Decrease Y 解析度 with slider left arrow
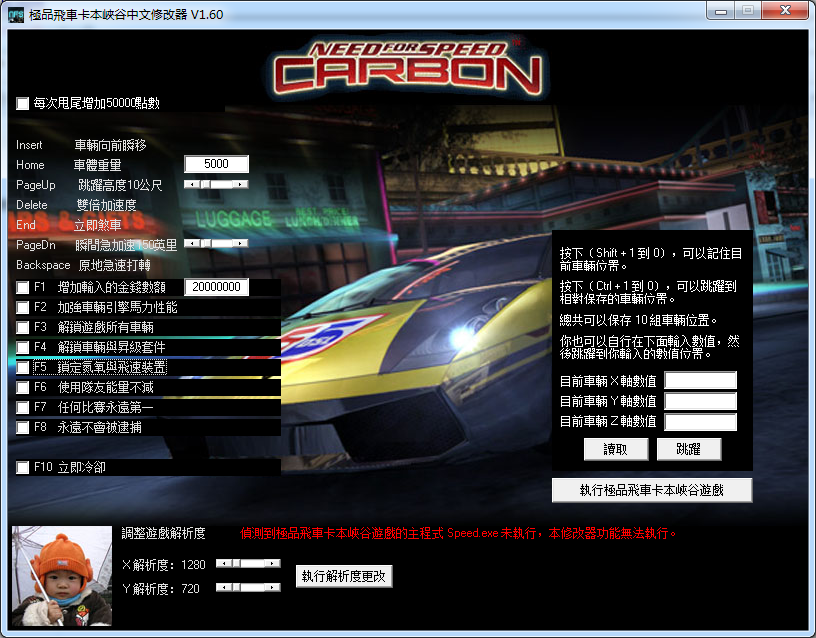Image resolution: width=816 pixels, height=638 pixels. pos(224,587)
